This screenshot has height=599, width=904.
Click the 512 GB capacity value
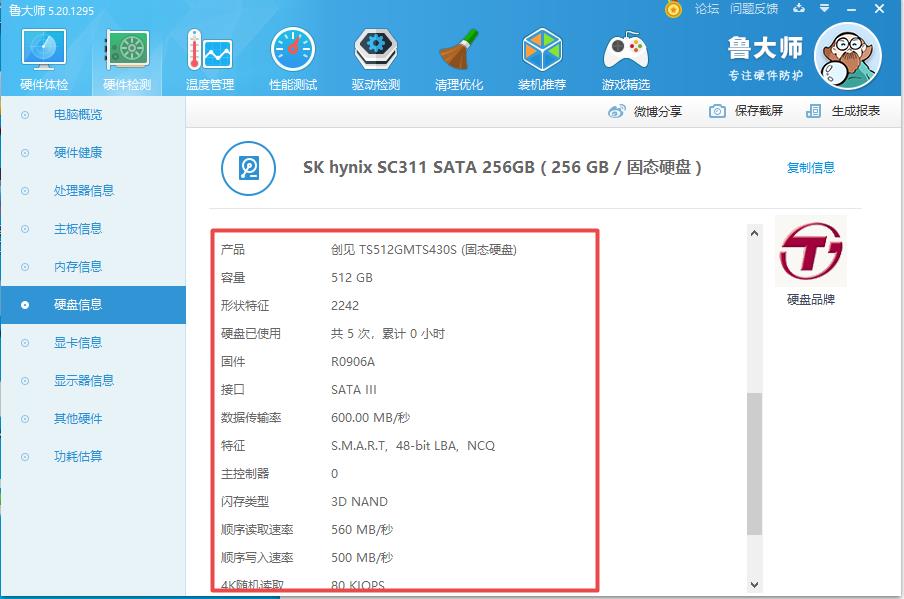coord(352,278)
